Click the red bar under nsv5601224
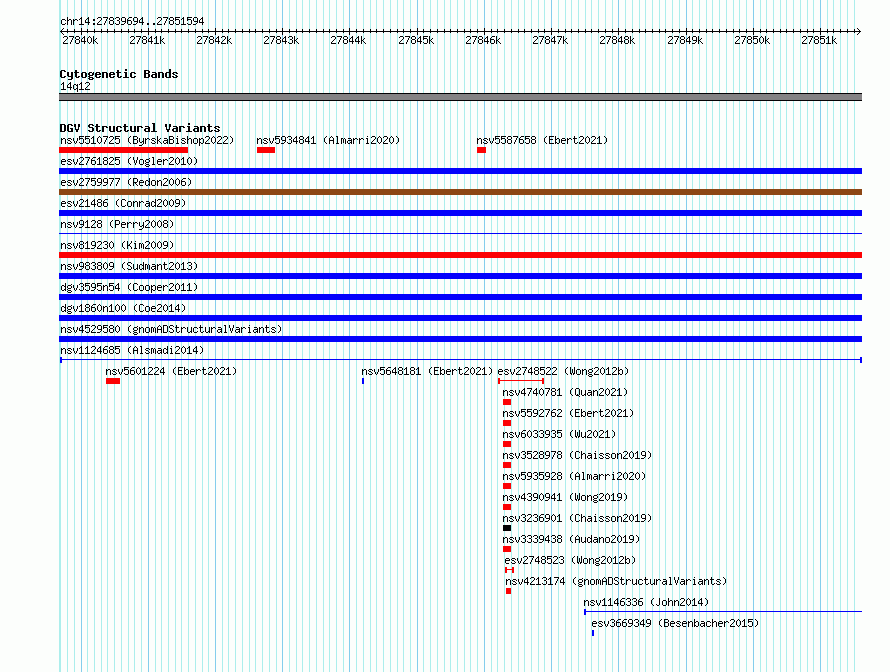This screenshot has height=672, width=890. click(x=113, y=381)
